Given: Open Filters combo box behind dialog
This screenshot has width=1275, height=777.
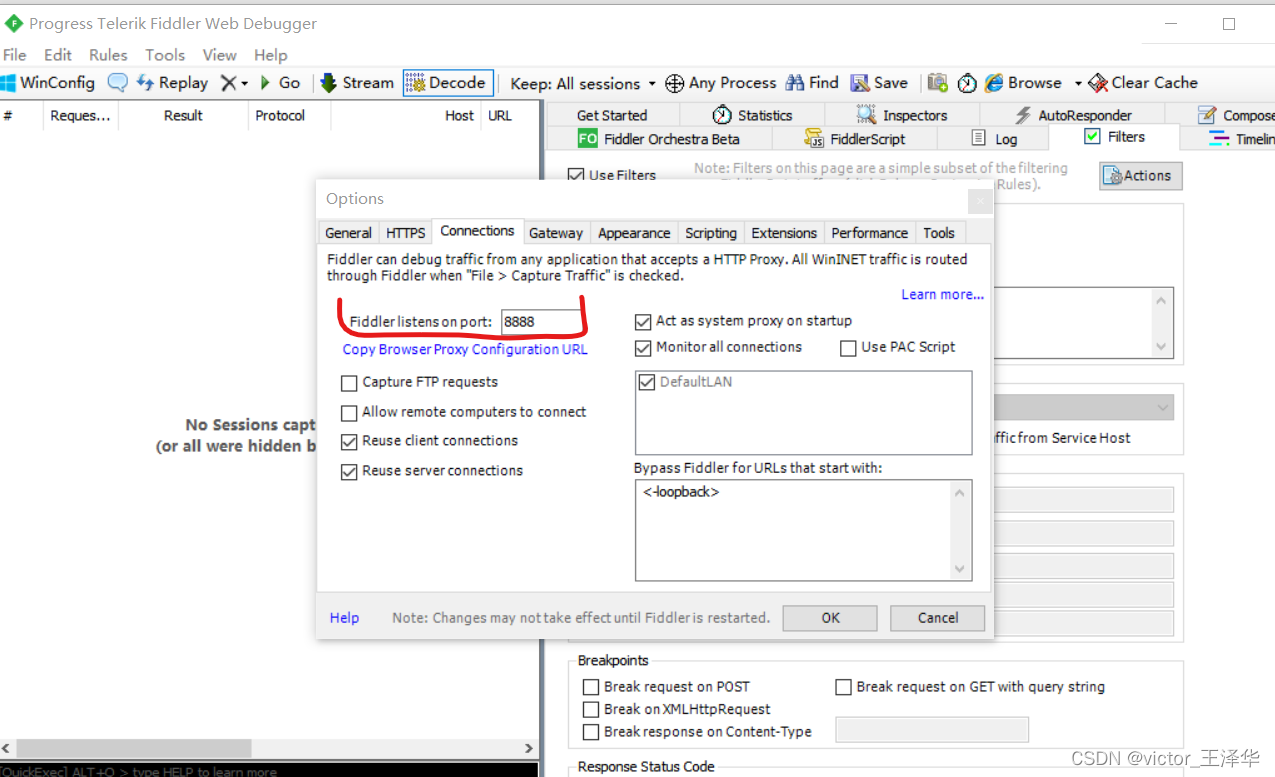Looking at the screenshot, I should tap(1084, 407).
